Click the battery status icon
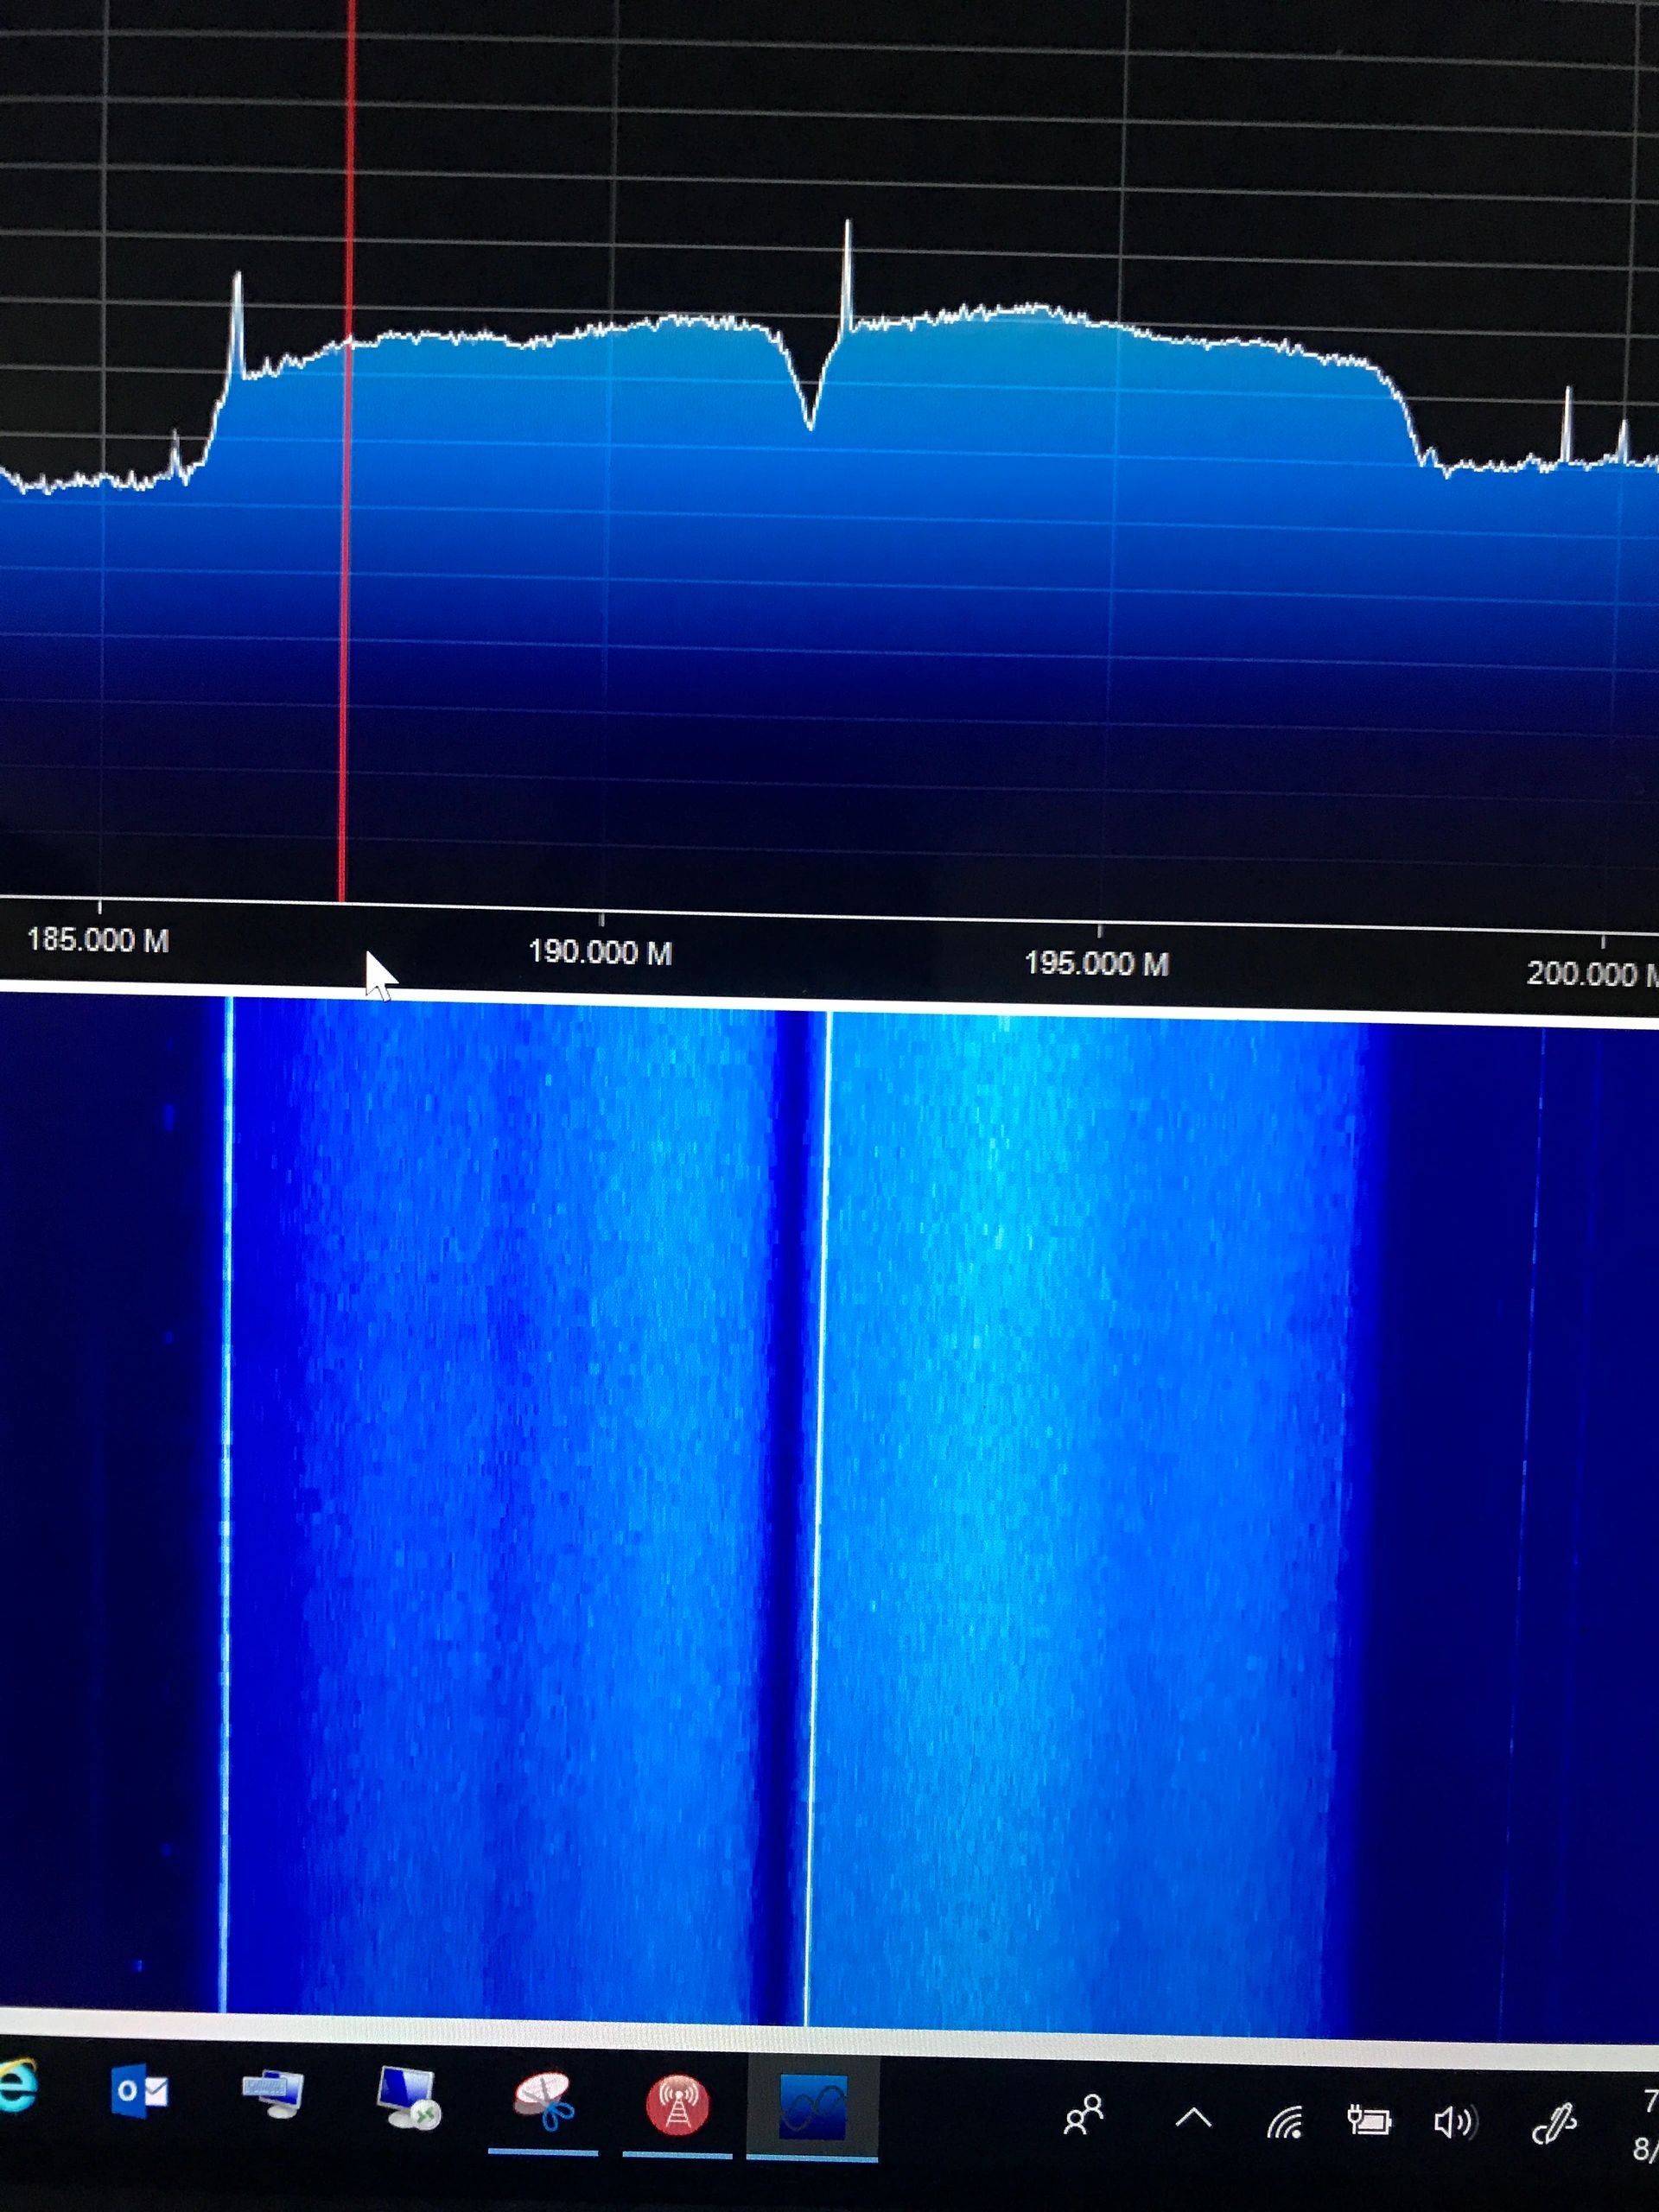1659x2212 pixels. coord(1369,2120)
